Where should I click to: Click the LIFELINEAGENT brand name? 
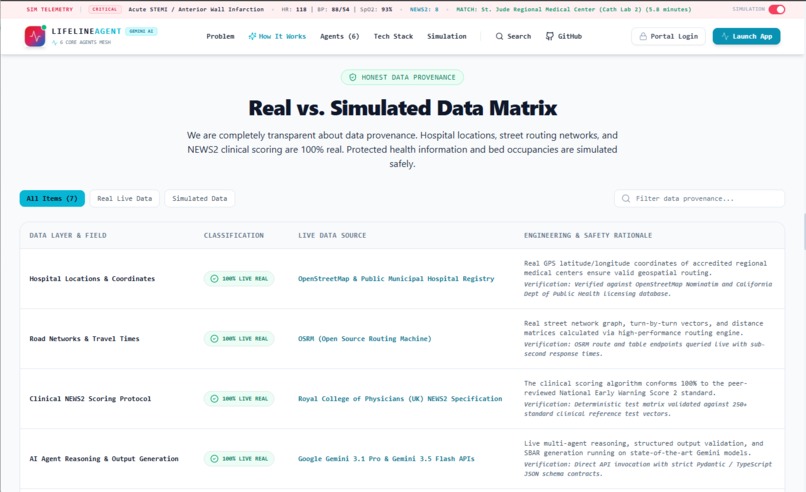(x=86, y=31)
